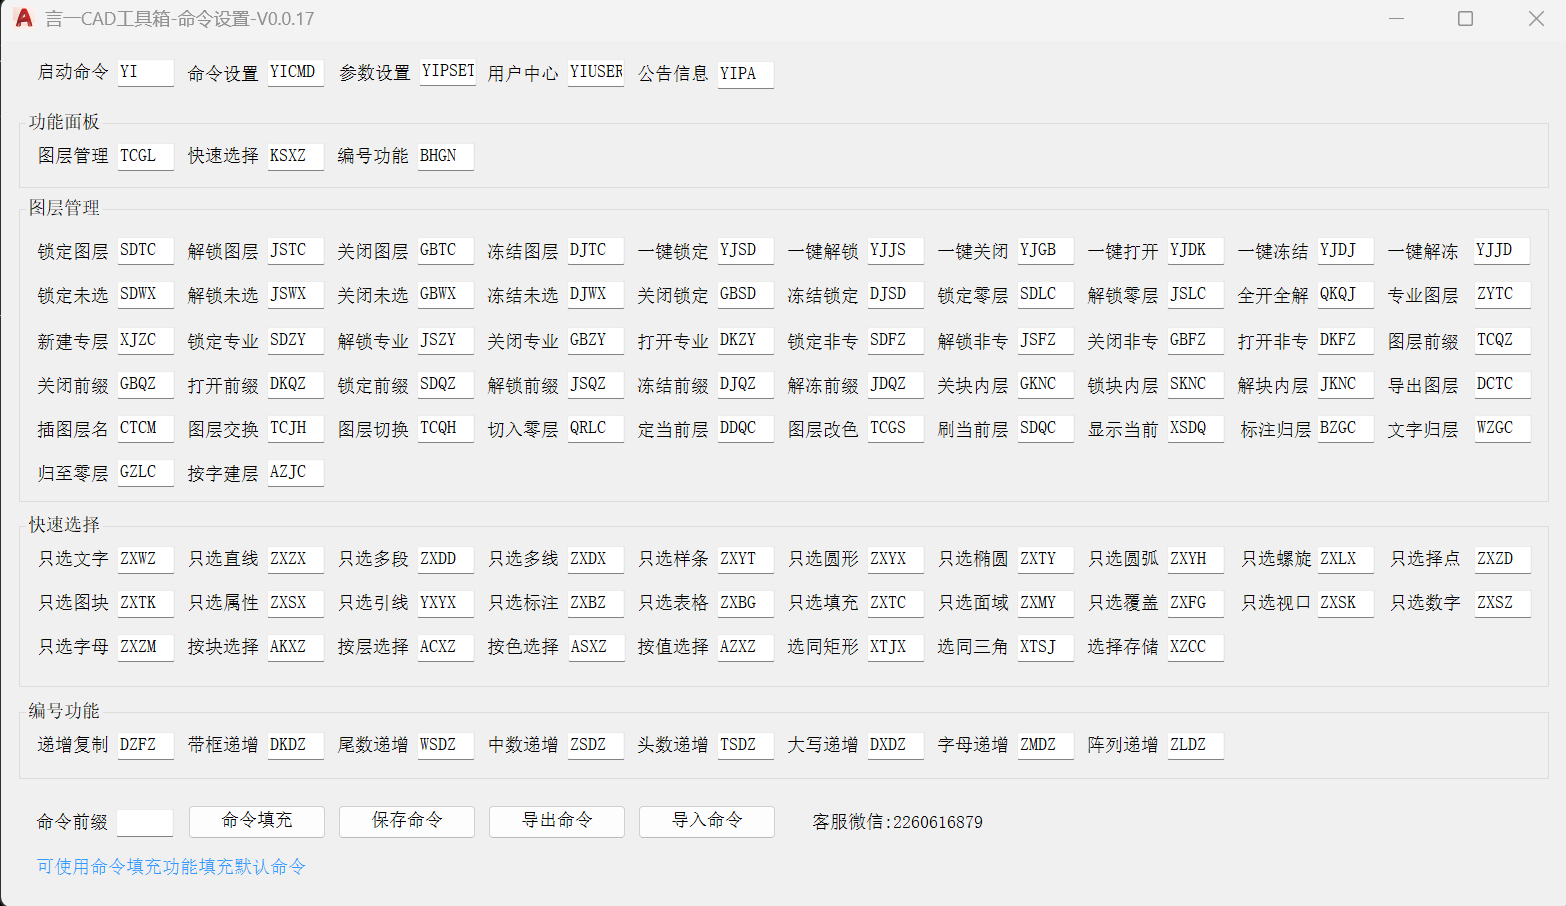Click the 选择存储 field containing XZCC
1566x906 pixels.
pyautogui.click(x=1195, y=647)
